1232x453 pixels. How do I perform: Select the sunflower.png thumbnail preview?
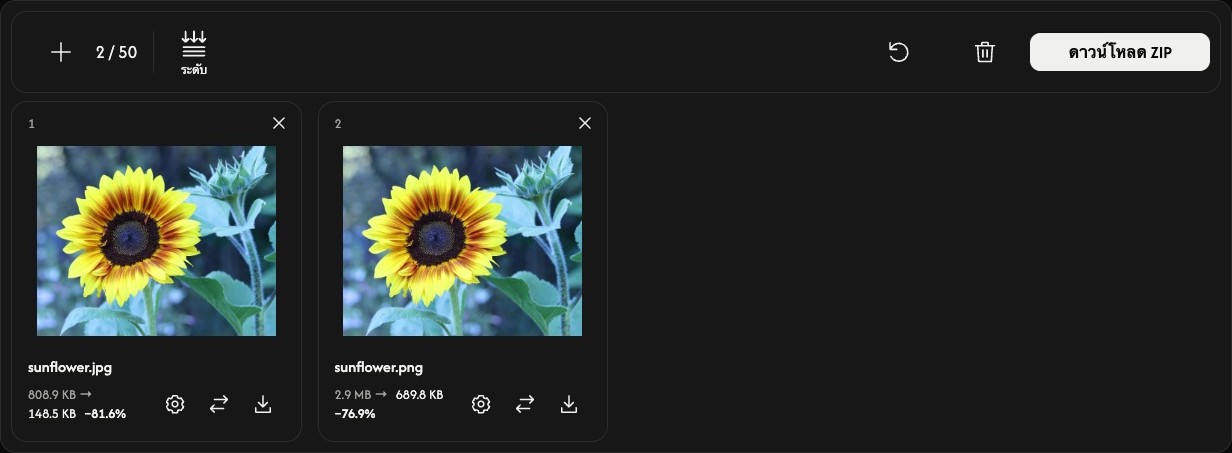(x=463, y=241)
